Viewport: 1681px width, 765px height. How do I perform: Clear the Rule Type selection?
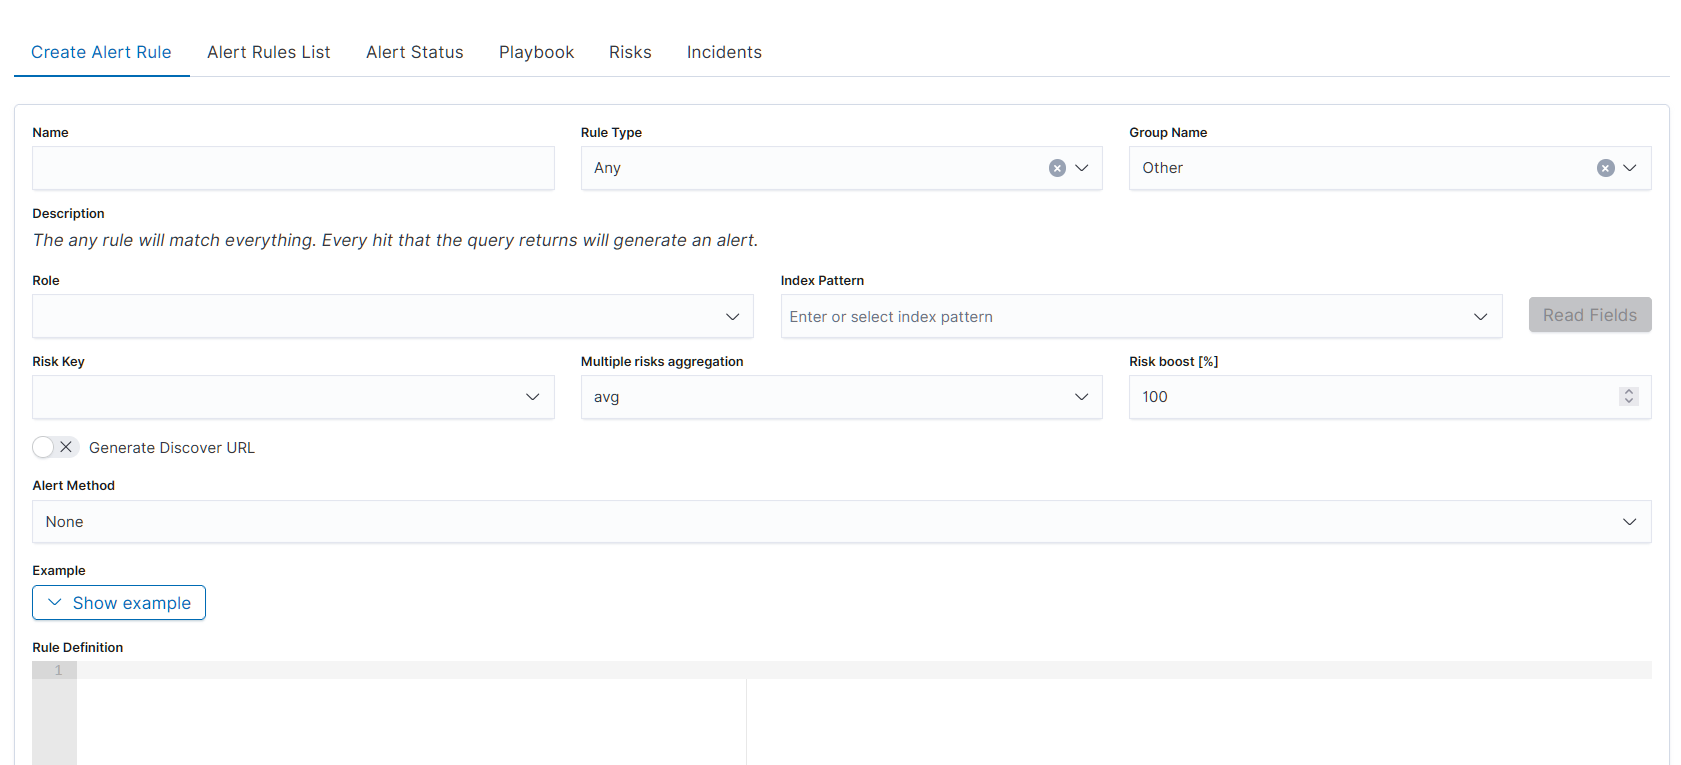pyautogui.click(x=1057, y=168)
